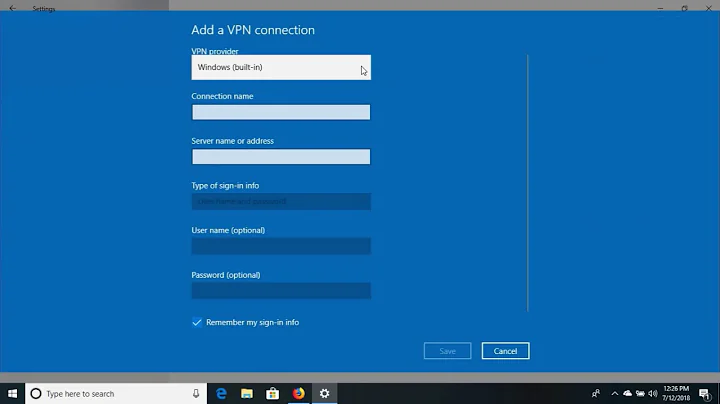720x404 pixels.
Task: Focus the Server name or address field
Action: pos(281,157)
